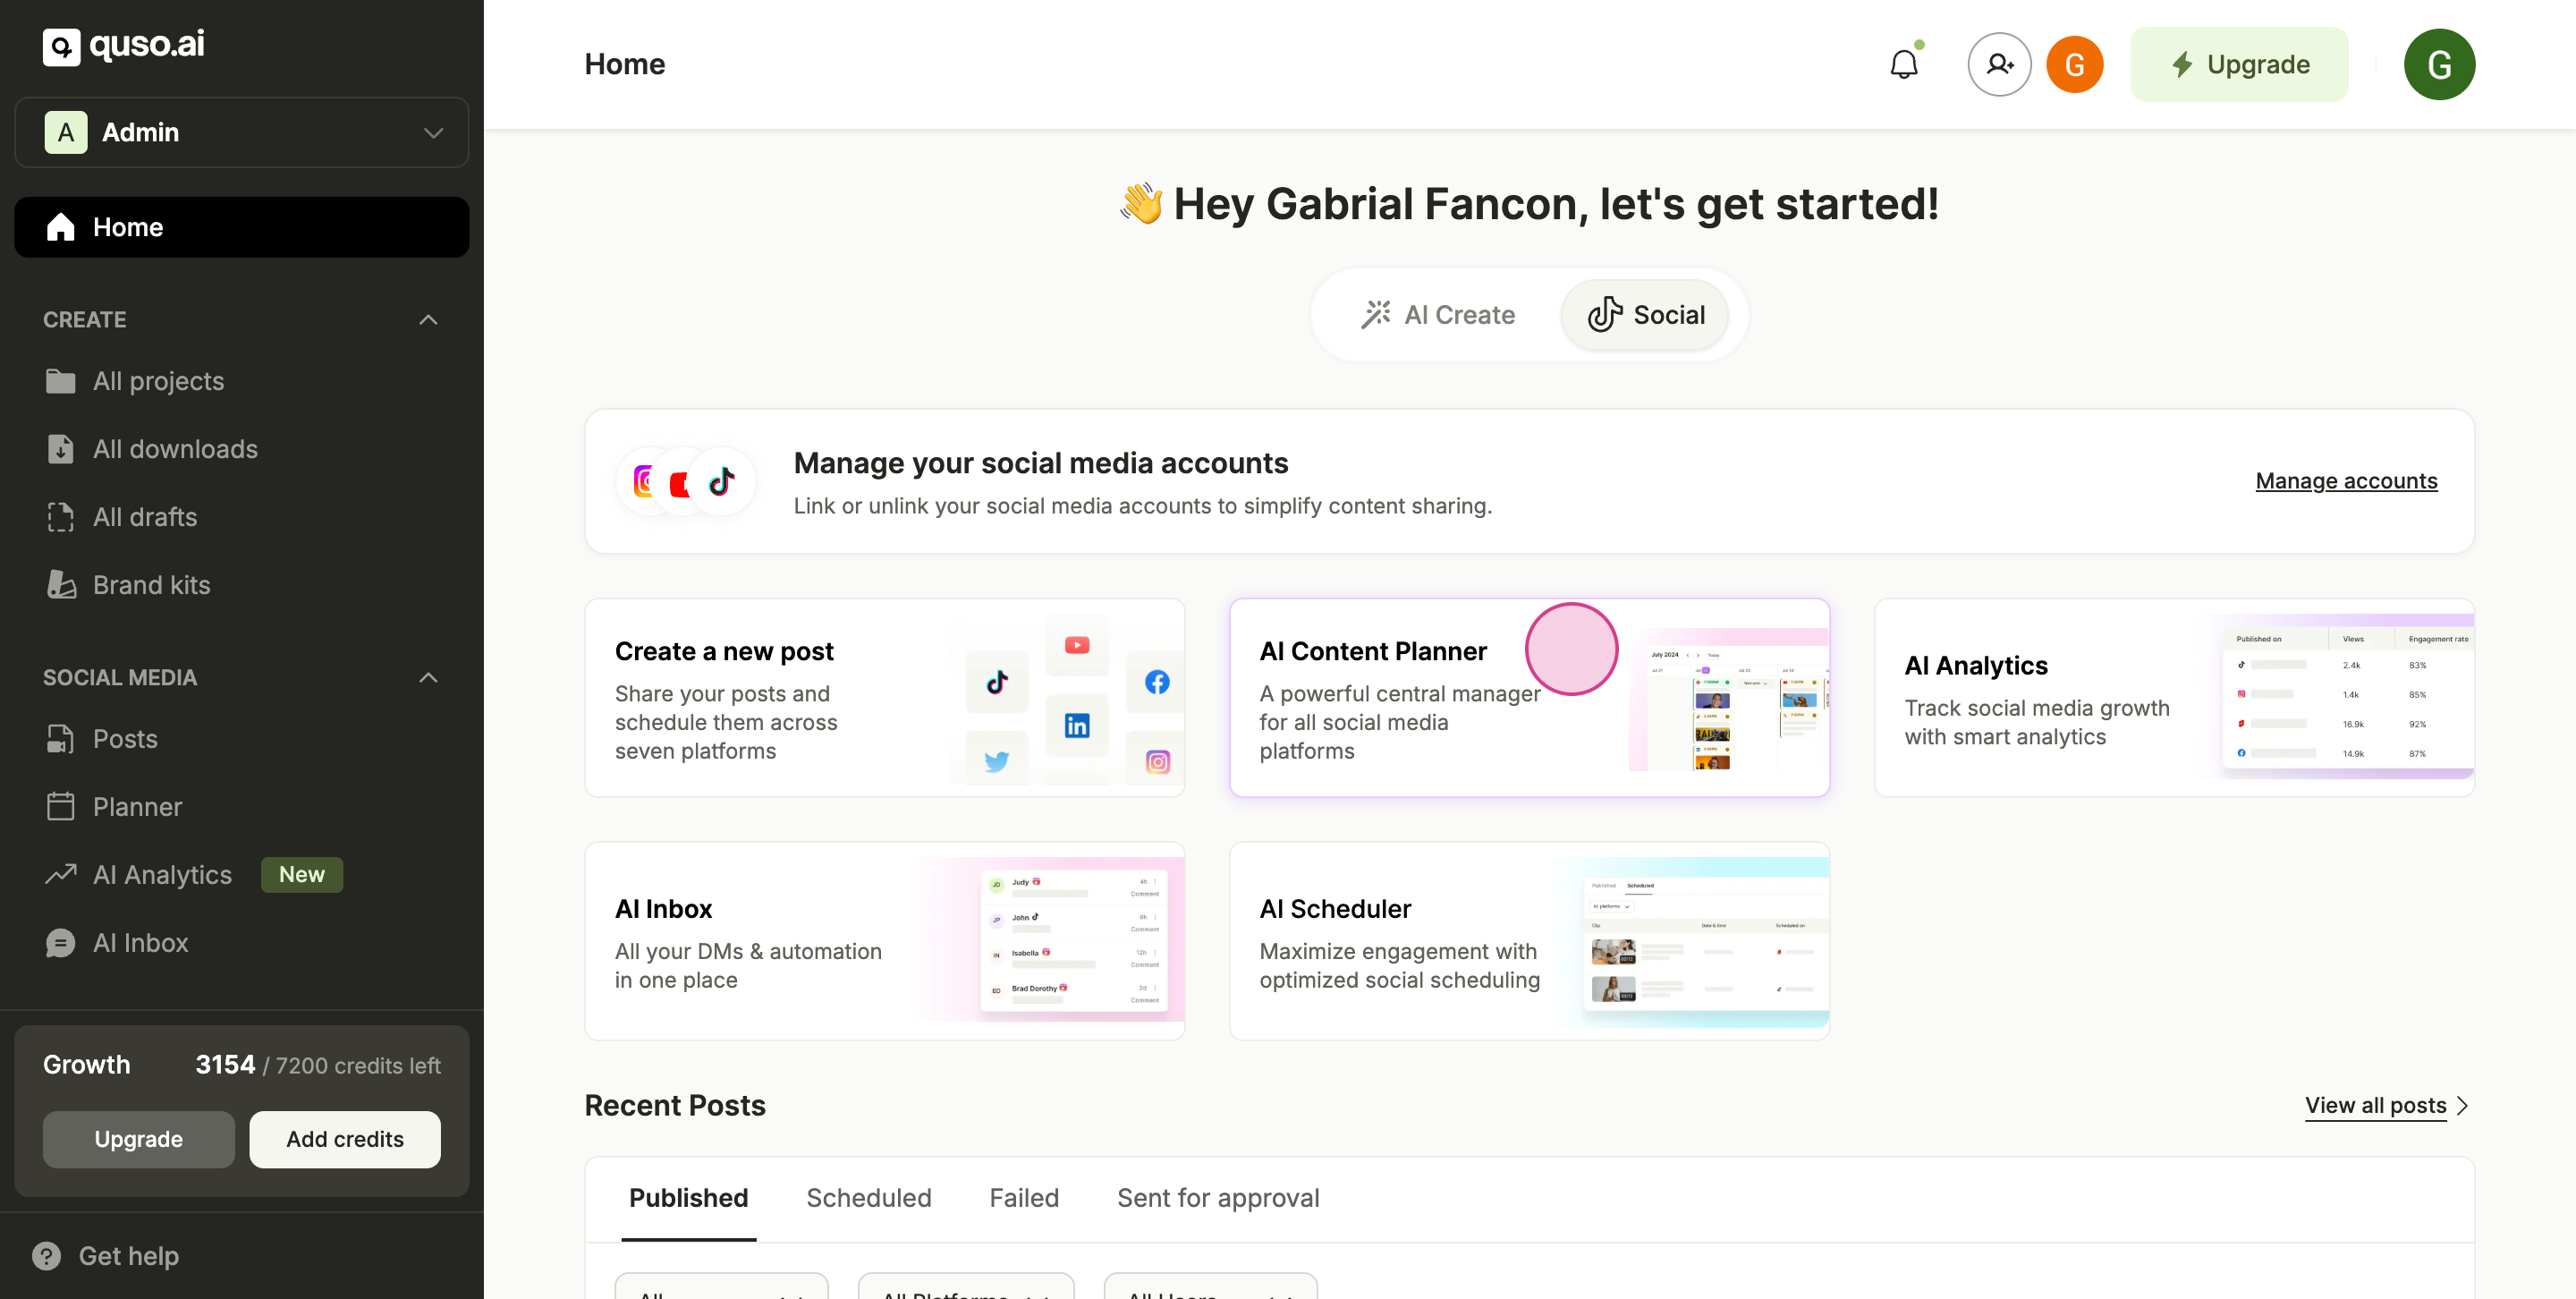The height and width of the screenshot is (1299, 2576).
Task: Open the Scheduled tab
Action: click(868, 1198)
